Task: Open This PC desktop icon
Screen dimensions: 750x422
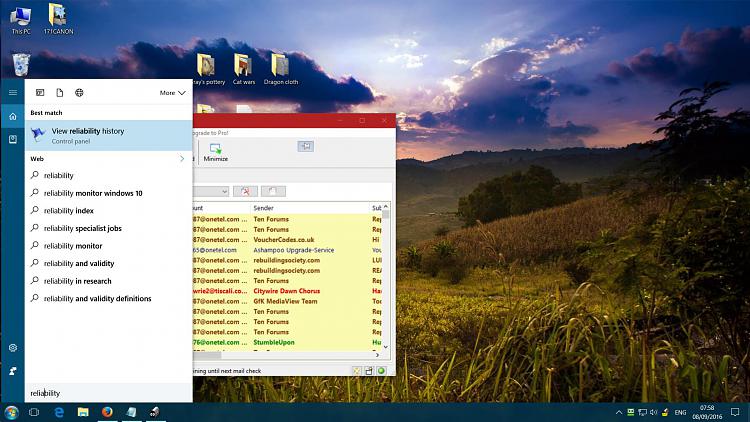Action: pyautogui.click(x=21, y=21)
